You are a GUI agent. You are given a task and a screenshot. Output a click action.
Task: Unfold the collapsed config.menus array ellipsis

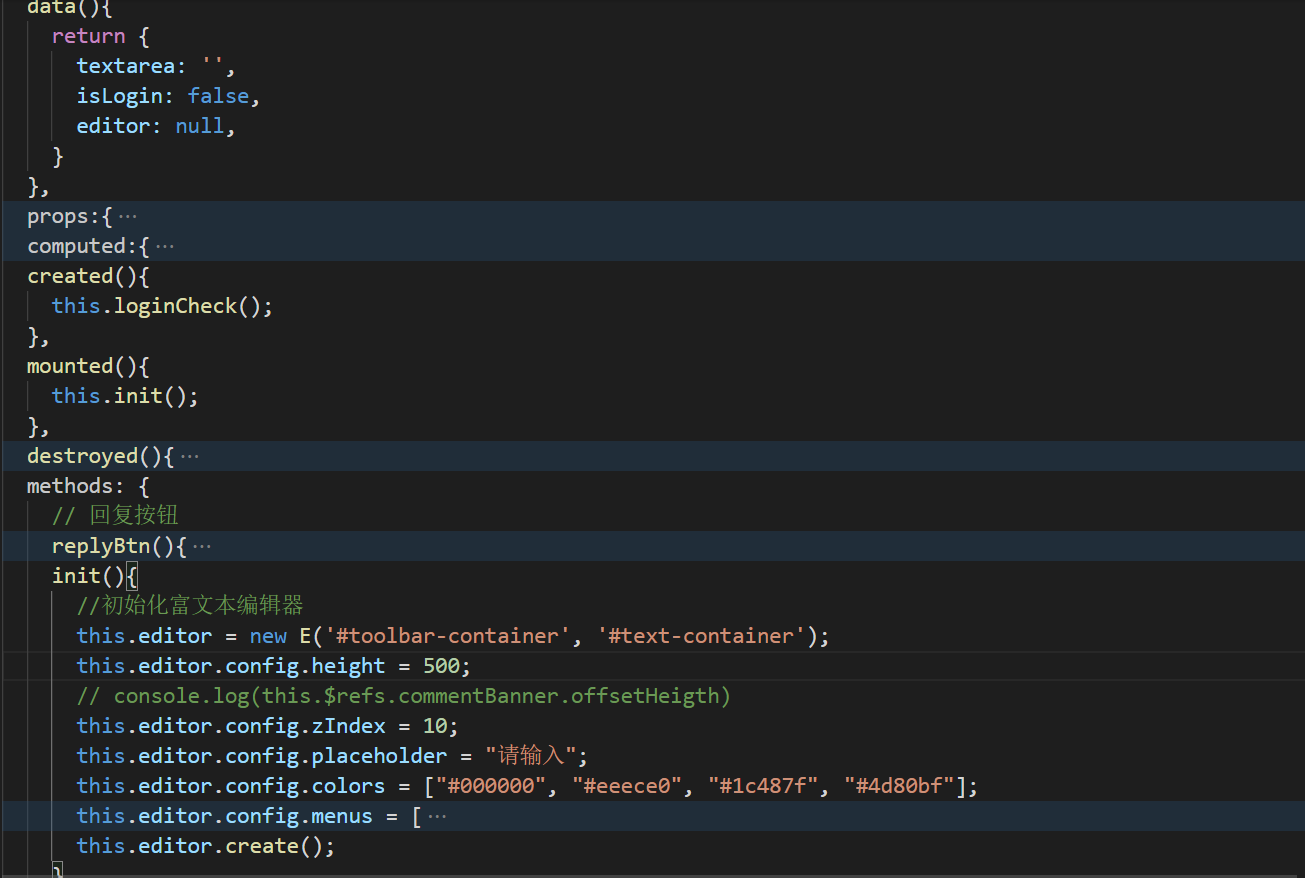coord(436,816)
